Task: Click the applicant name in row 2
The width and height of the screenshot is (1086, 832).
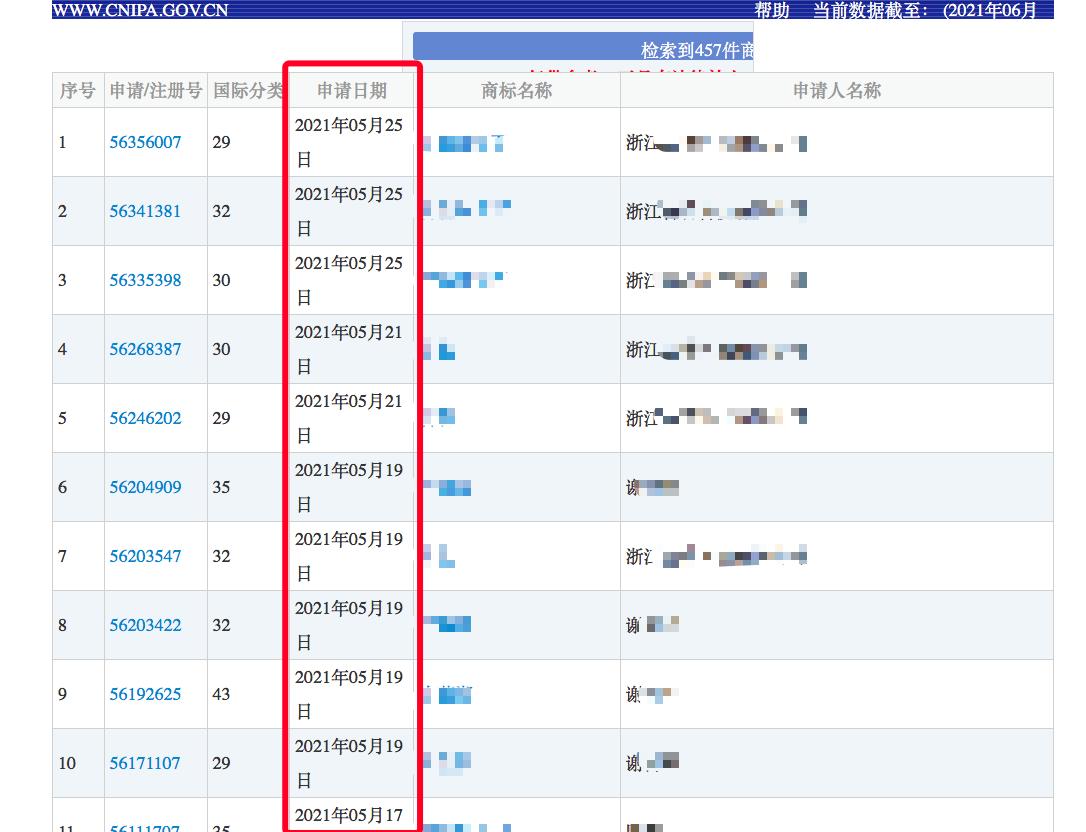Action: tap(716, 210)
